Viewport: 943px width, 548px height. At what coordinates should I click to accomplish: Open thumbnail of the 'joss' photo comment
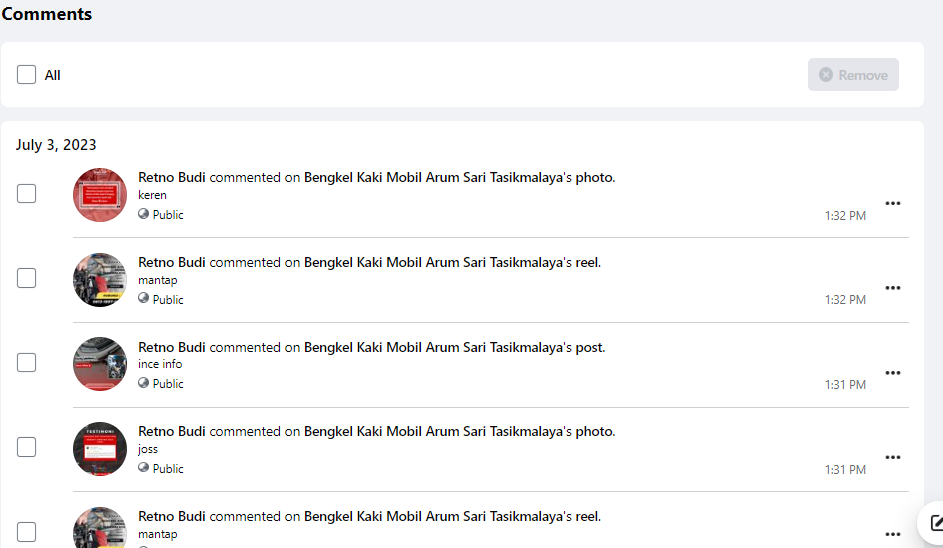[x=100, y=449]
